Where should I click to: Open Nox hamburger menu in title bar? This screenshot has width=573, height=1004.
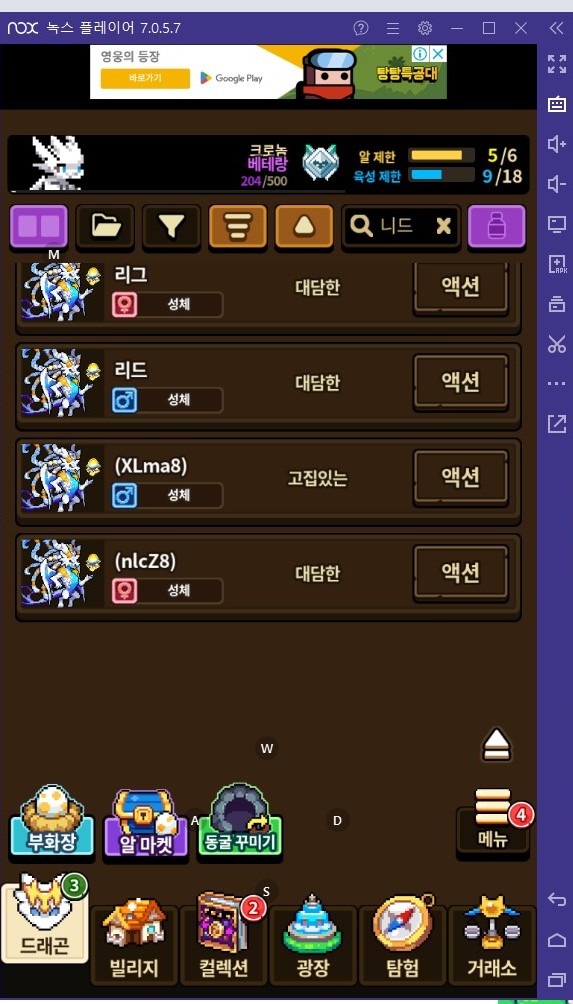pyautogui.click(x=393, y=28)
